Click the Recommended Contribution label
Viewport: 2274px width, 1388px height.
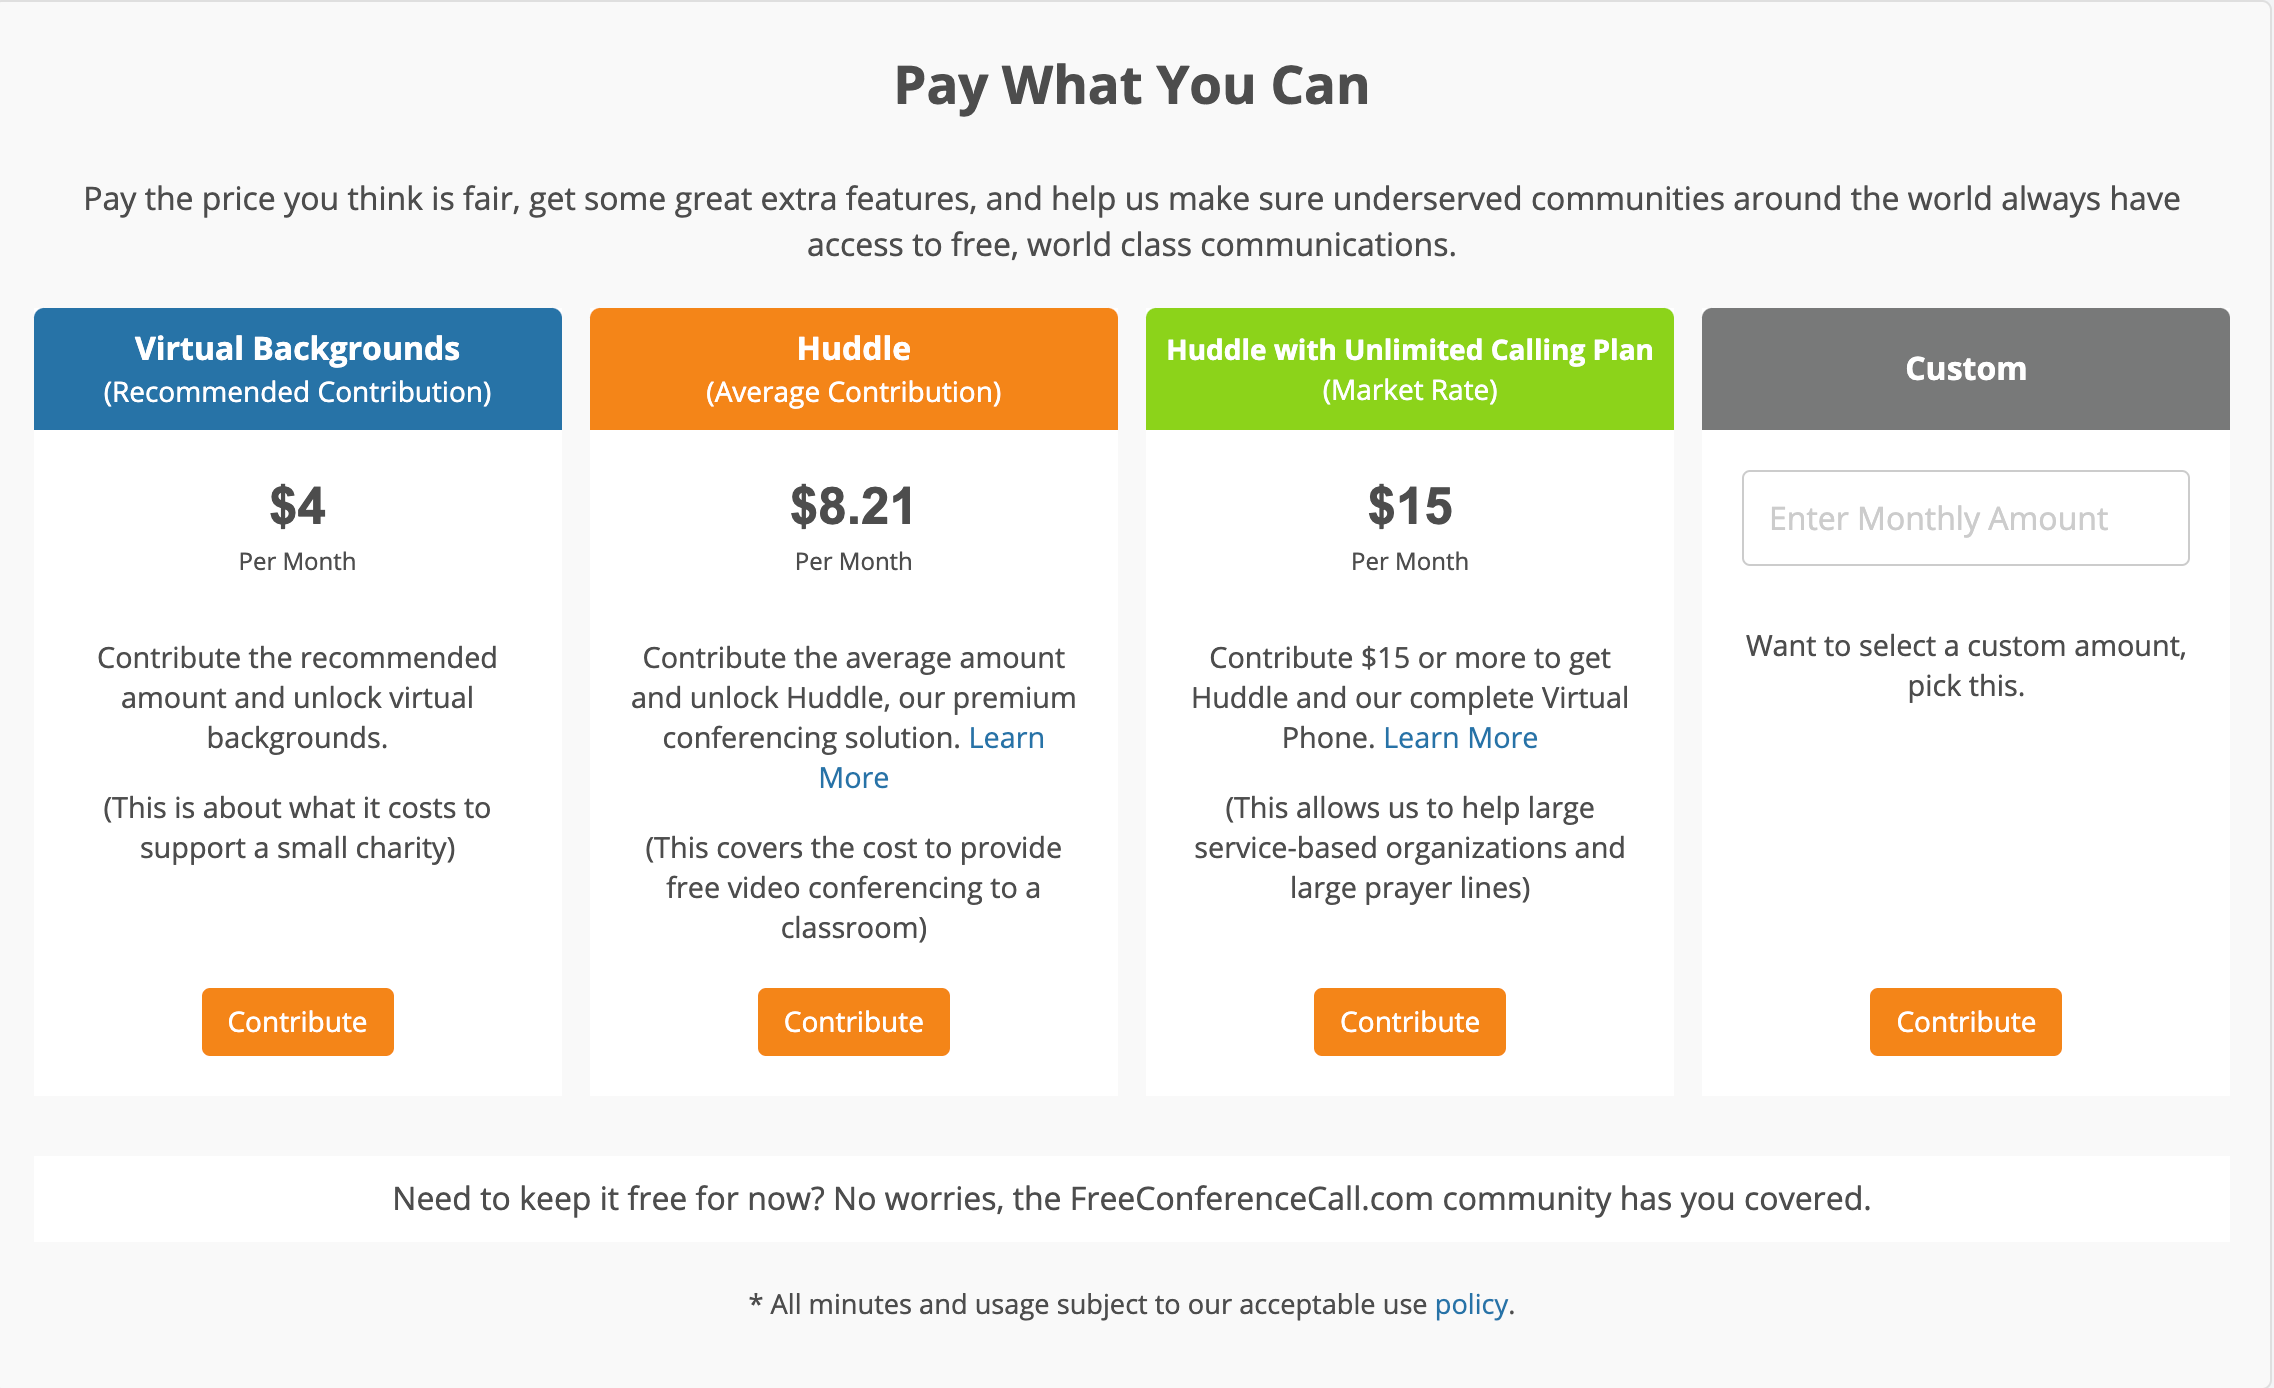tap(297, 392)
